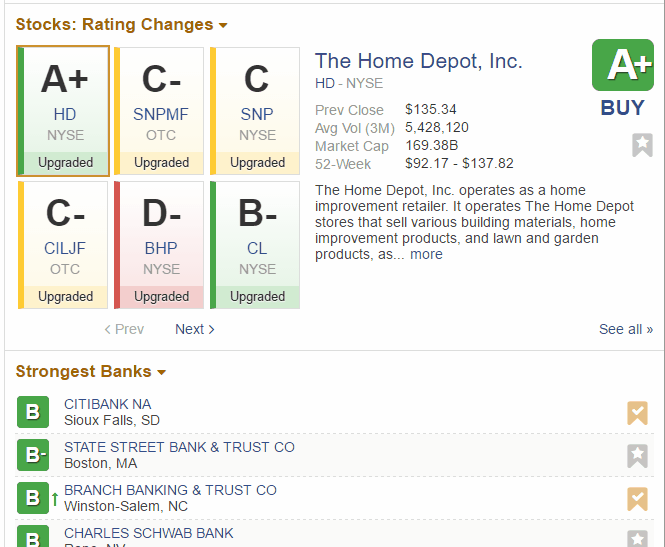Click Charles Schwab Bank's rating icon
665x547 pixels.
[33, 538]
